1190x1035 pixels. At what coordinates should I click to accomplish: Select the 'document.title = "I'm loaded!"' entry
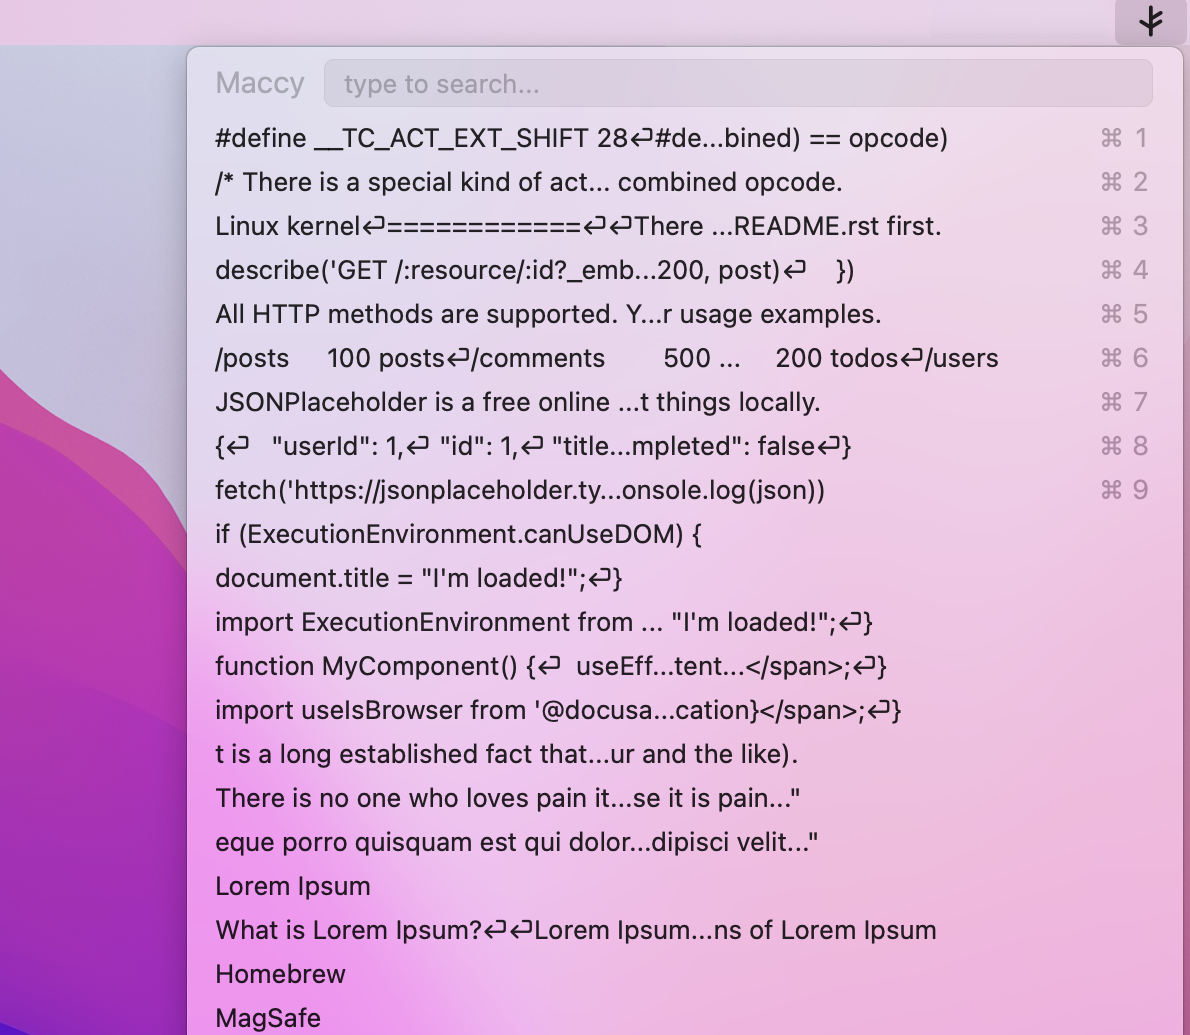(x=685, y=578)
